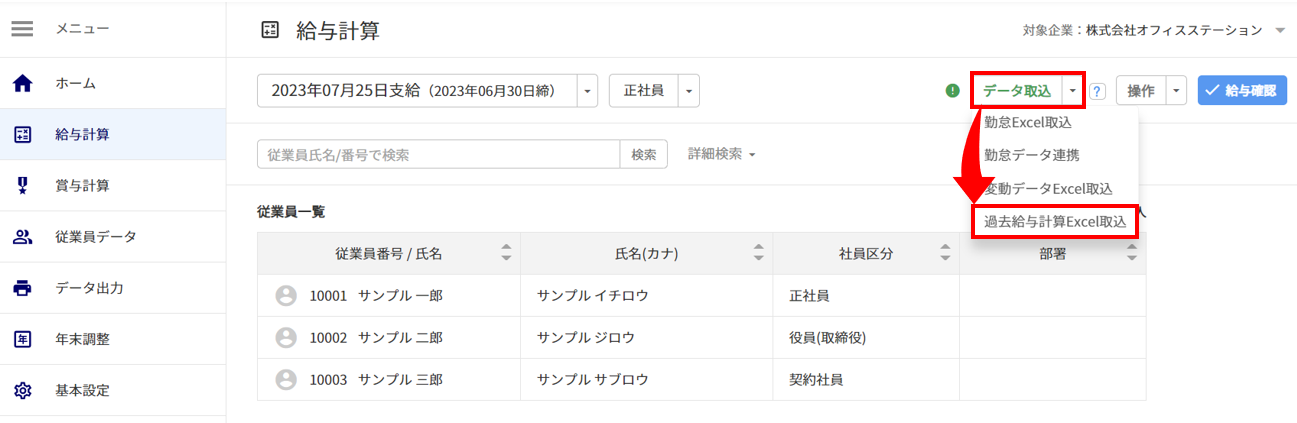This screenshot has width=1297, height=423.
Task: Select 勤怠Excel取込 menu entry
Action: click(x=1027, y=122)
